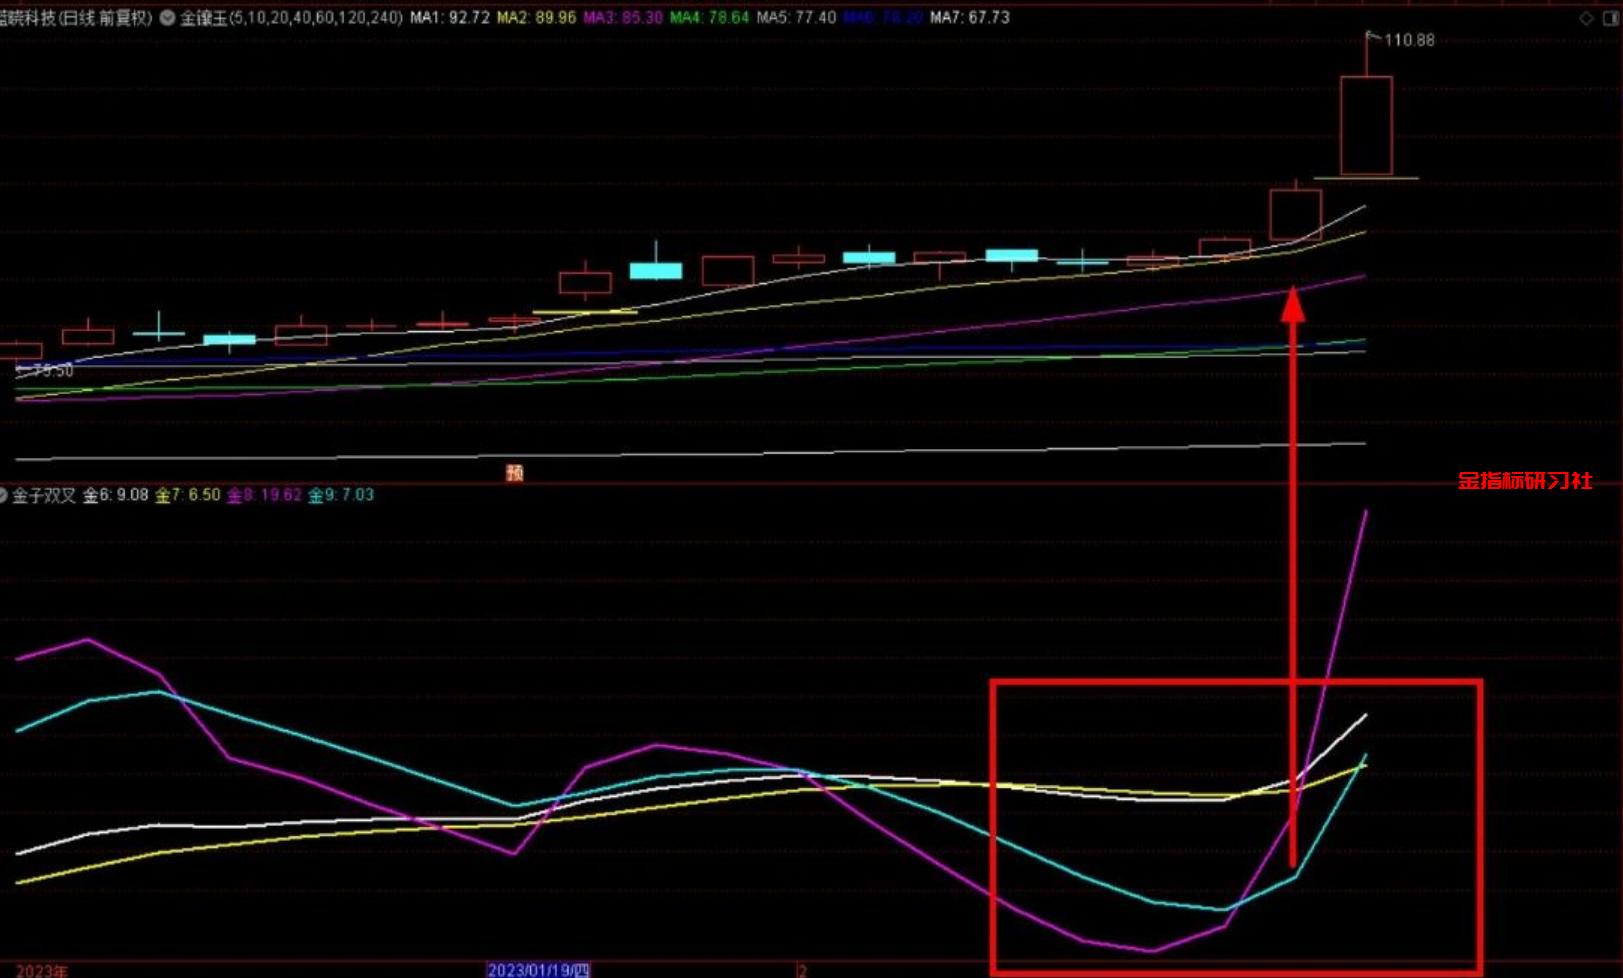Click the 2023年 year label on time axis

42,971
